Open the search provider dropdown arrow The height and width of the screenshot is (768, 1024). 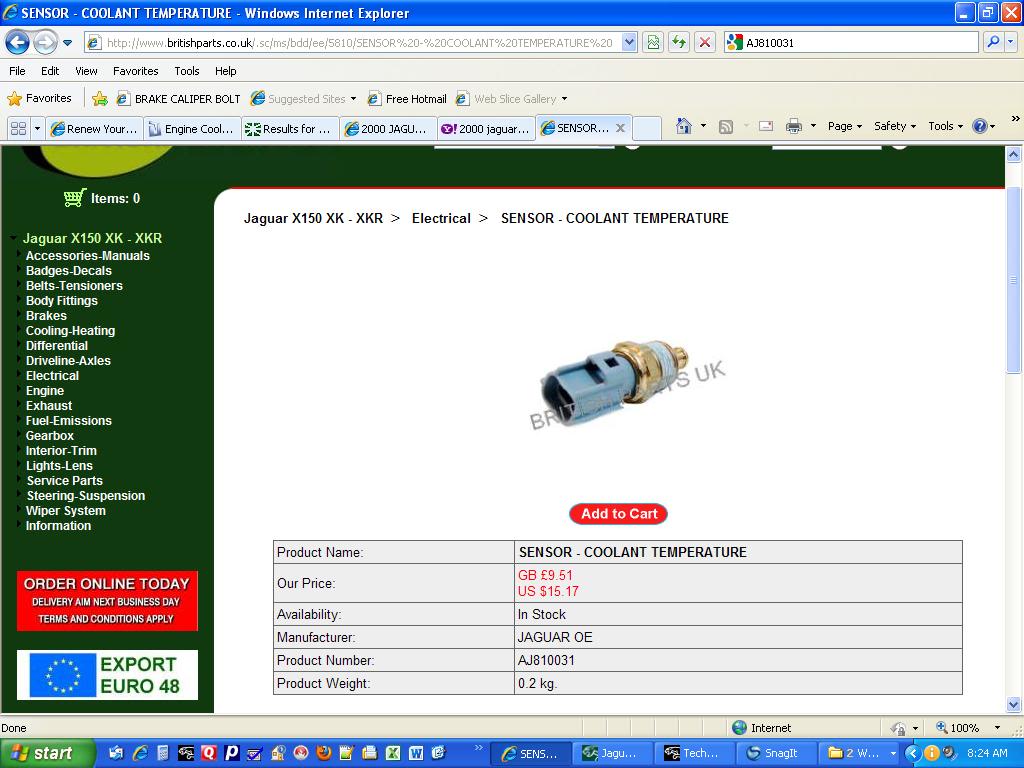pyautogui.click(x=1010, y=43)
